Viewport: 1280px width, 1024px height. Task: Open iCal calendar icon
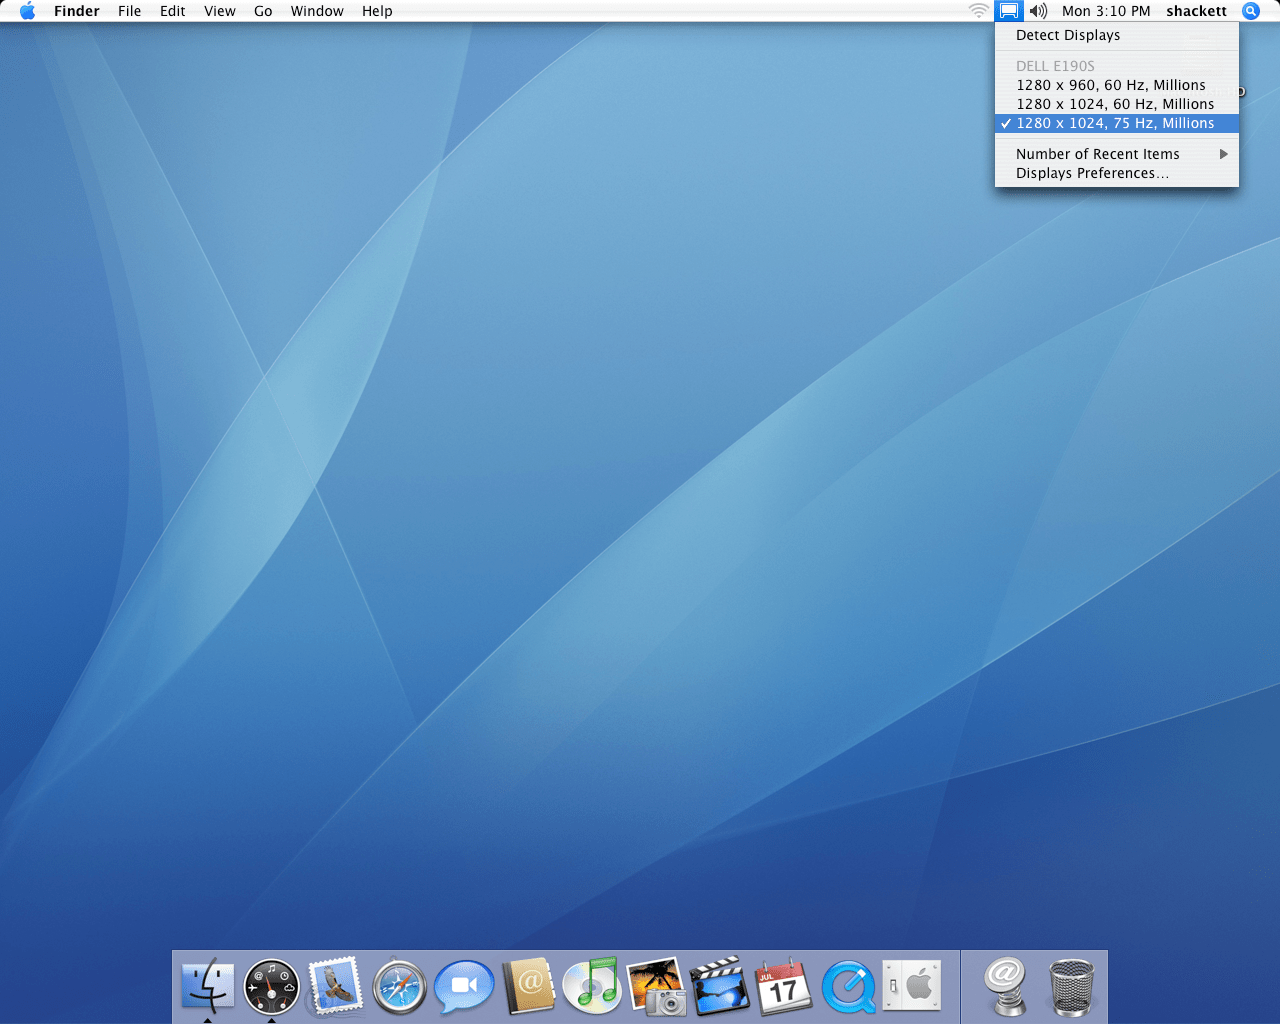783,986
